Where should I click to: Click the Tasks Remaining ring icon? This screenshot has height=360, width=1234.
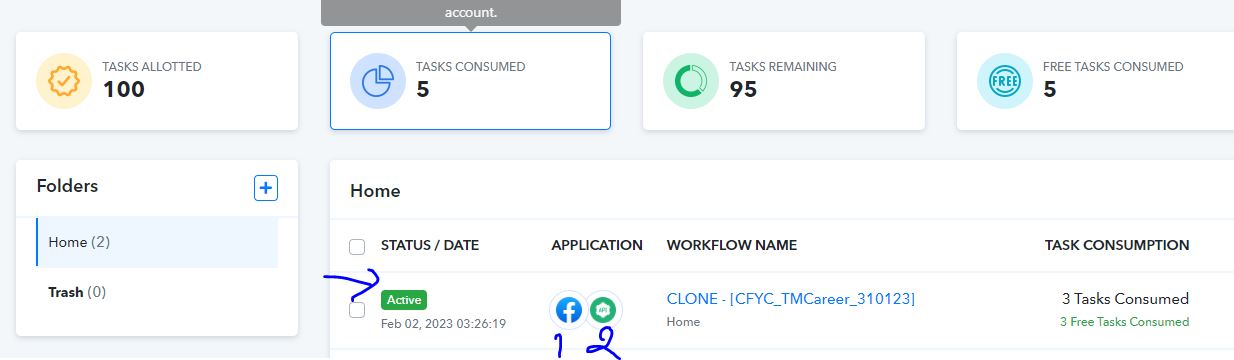[x=691, y=81]
